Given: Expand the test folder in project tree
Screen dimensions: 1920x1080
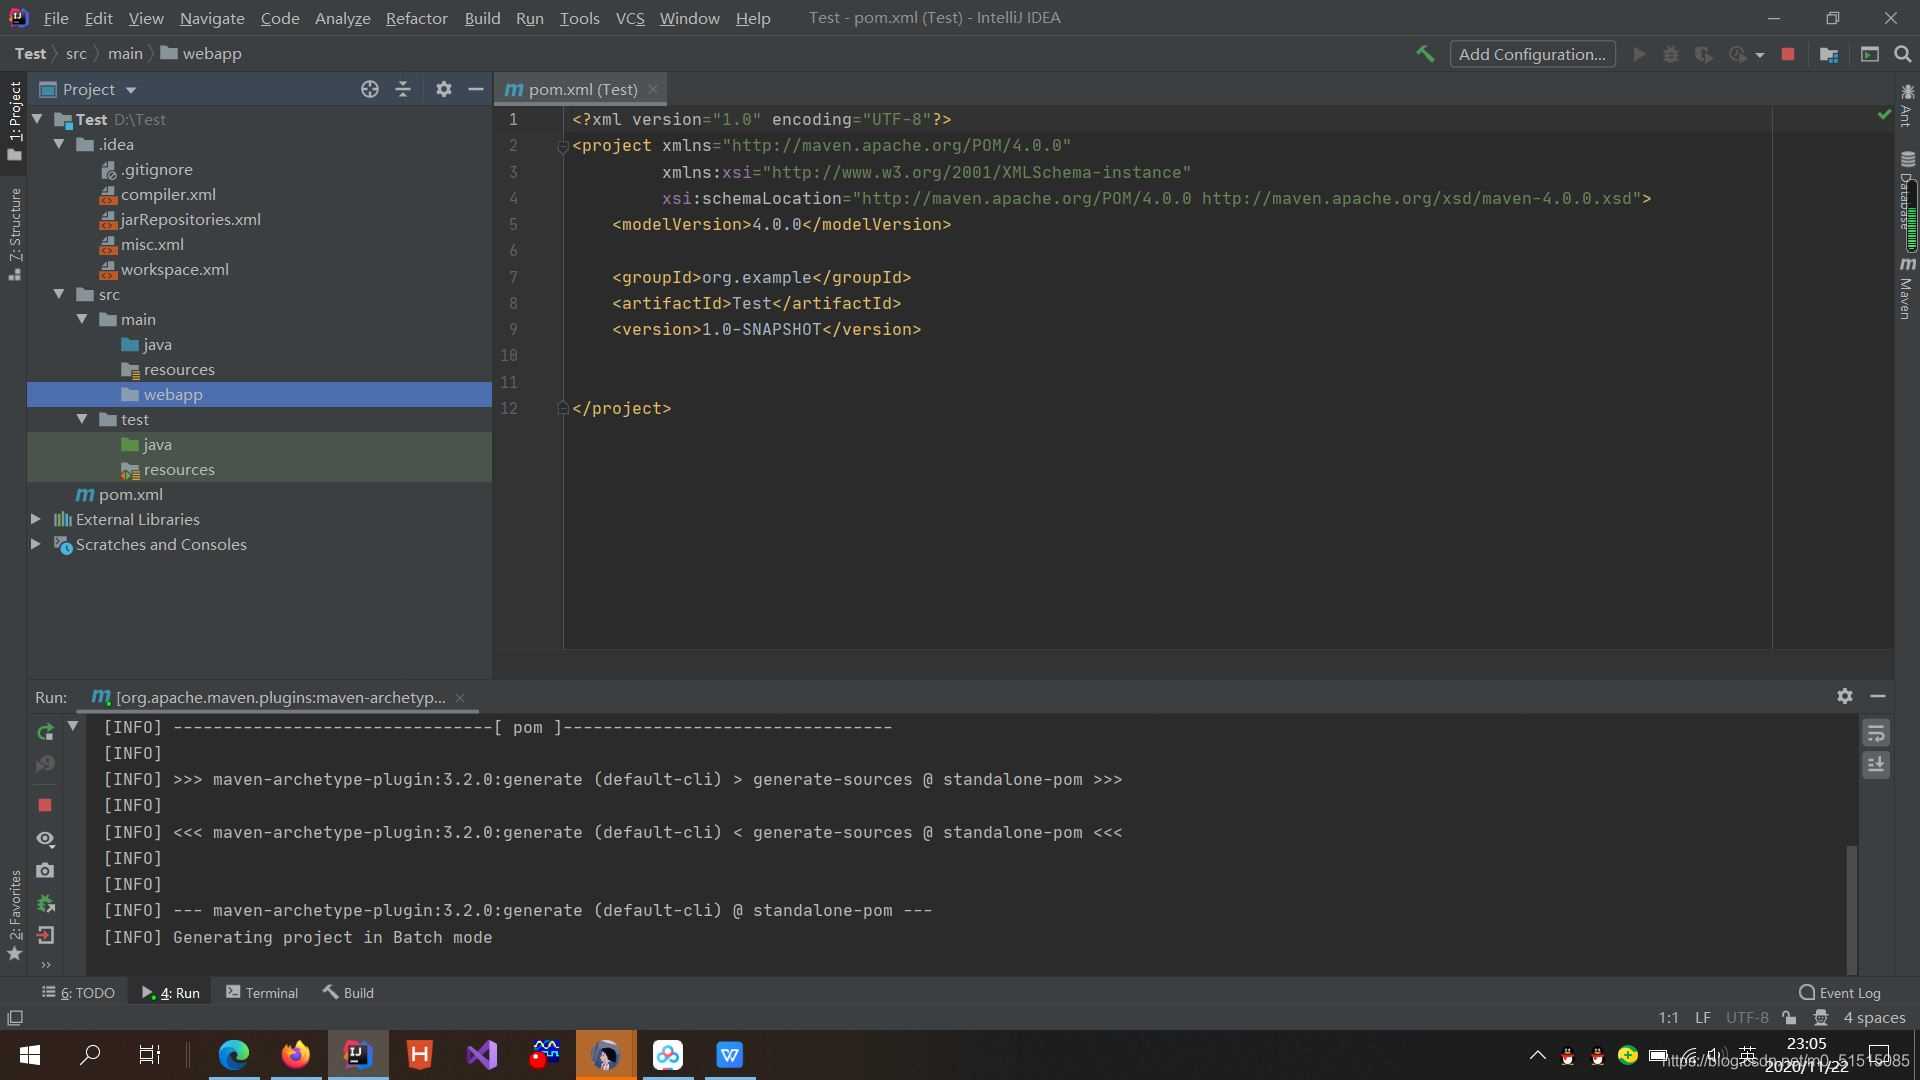Looking at the screenshot, I should pyautogui.click(x=82, y=419).
